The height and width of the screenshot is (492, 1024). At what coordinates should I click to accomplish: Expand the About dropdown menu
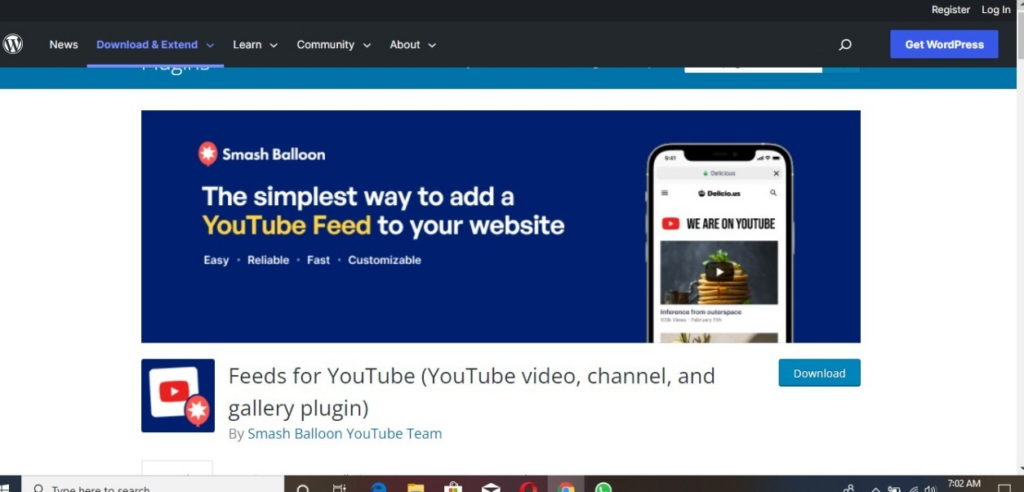[413, 44]
